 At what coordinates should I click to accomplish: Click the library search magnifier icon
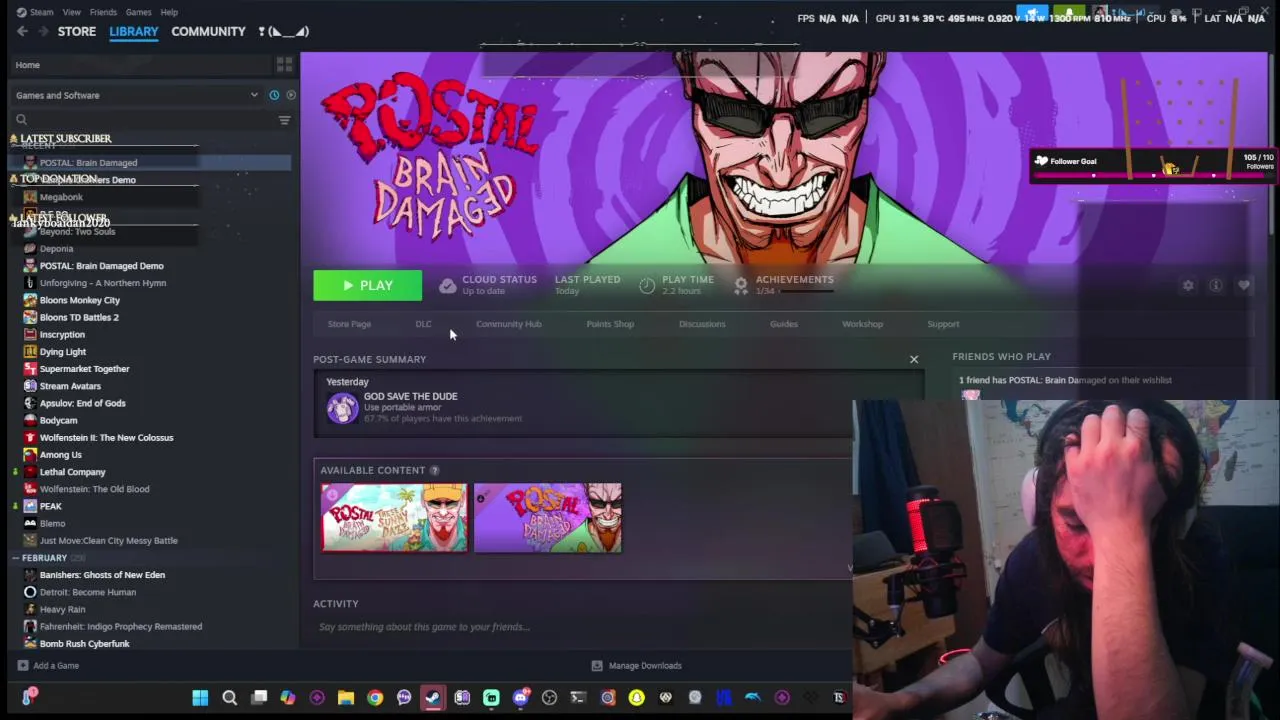click(21, 120)
